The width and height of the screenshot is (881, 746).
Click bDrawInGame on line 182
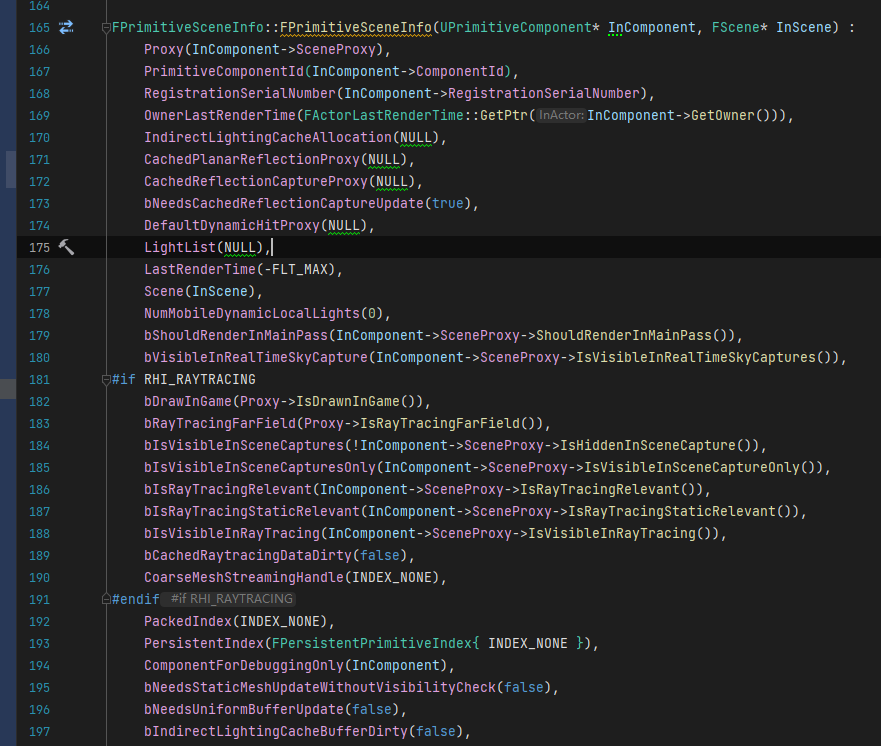[188, 402]
